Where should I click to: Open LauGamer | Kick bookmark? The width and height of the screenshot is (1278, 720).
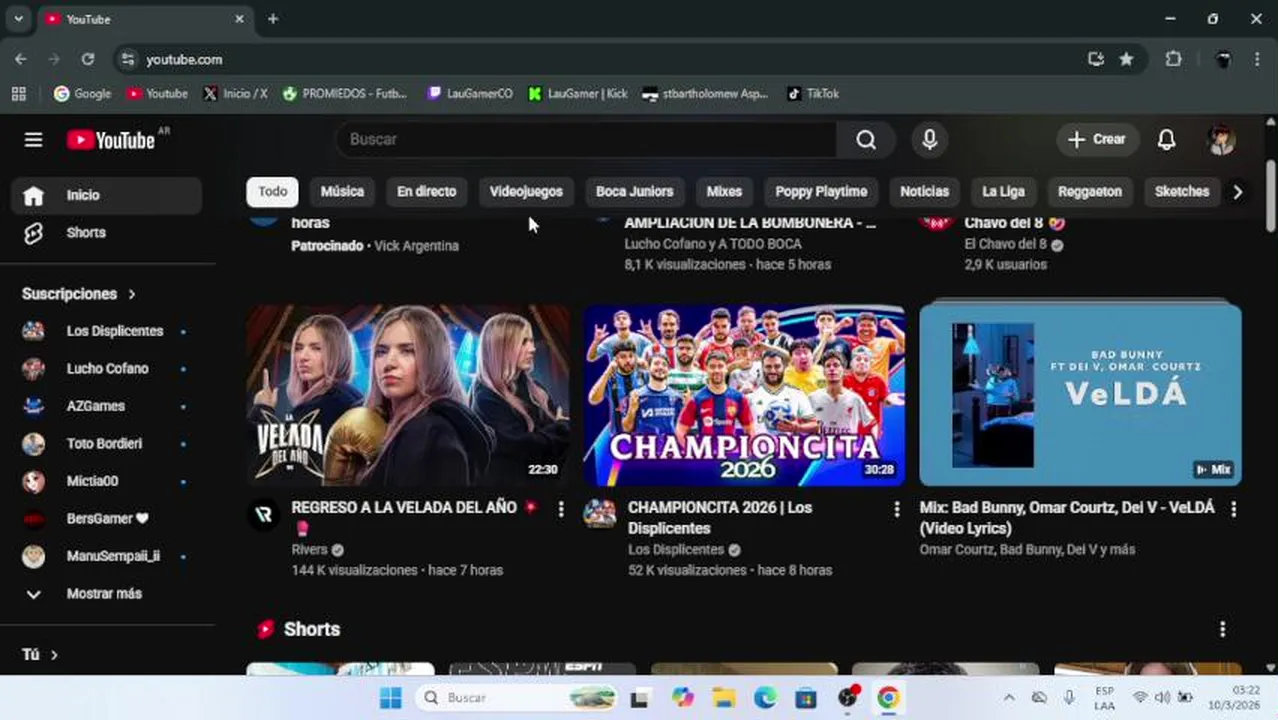click(578, 93)
